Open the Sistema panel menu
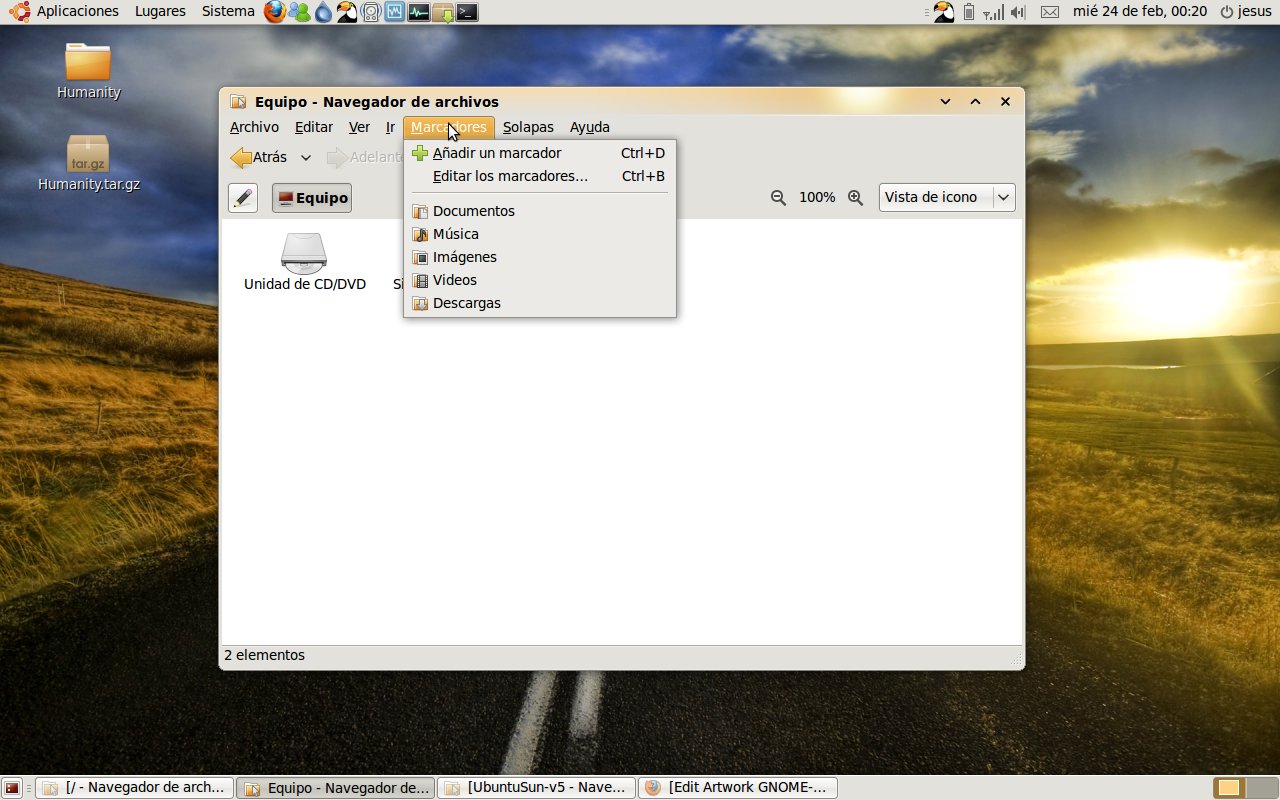Image resolution: width=1280 pixels, height=800 pixels. point(228,12)
